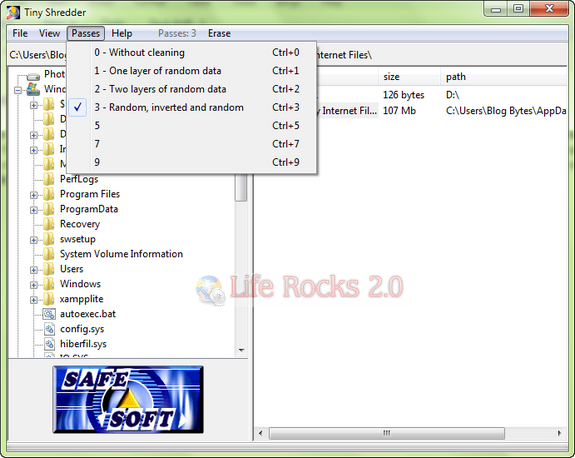Click the System Volume Information folder icon
Viewport: 575px width, 458px height.
click(x=48, y=254)
